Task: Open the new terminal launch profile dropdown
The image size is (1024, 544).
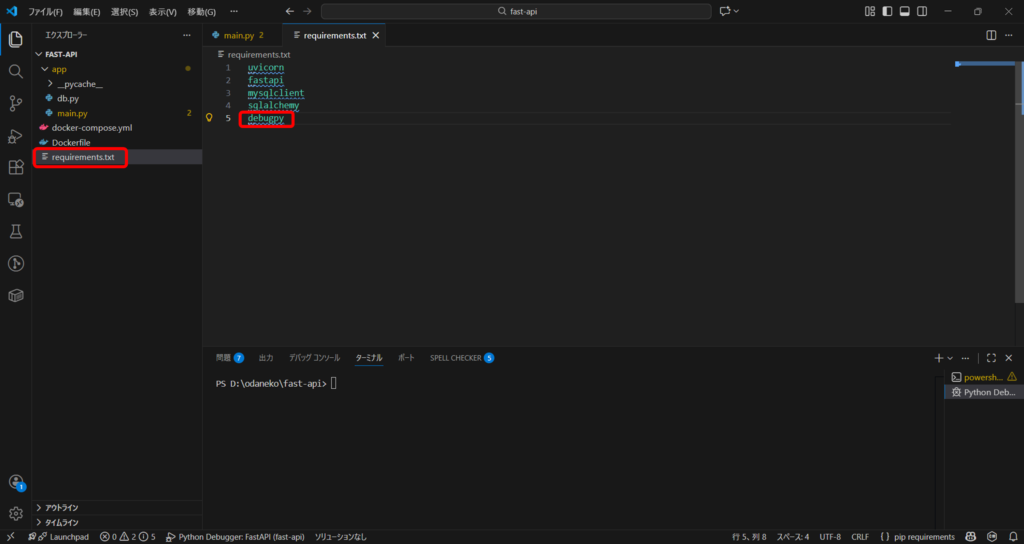Action: [951, 358]
